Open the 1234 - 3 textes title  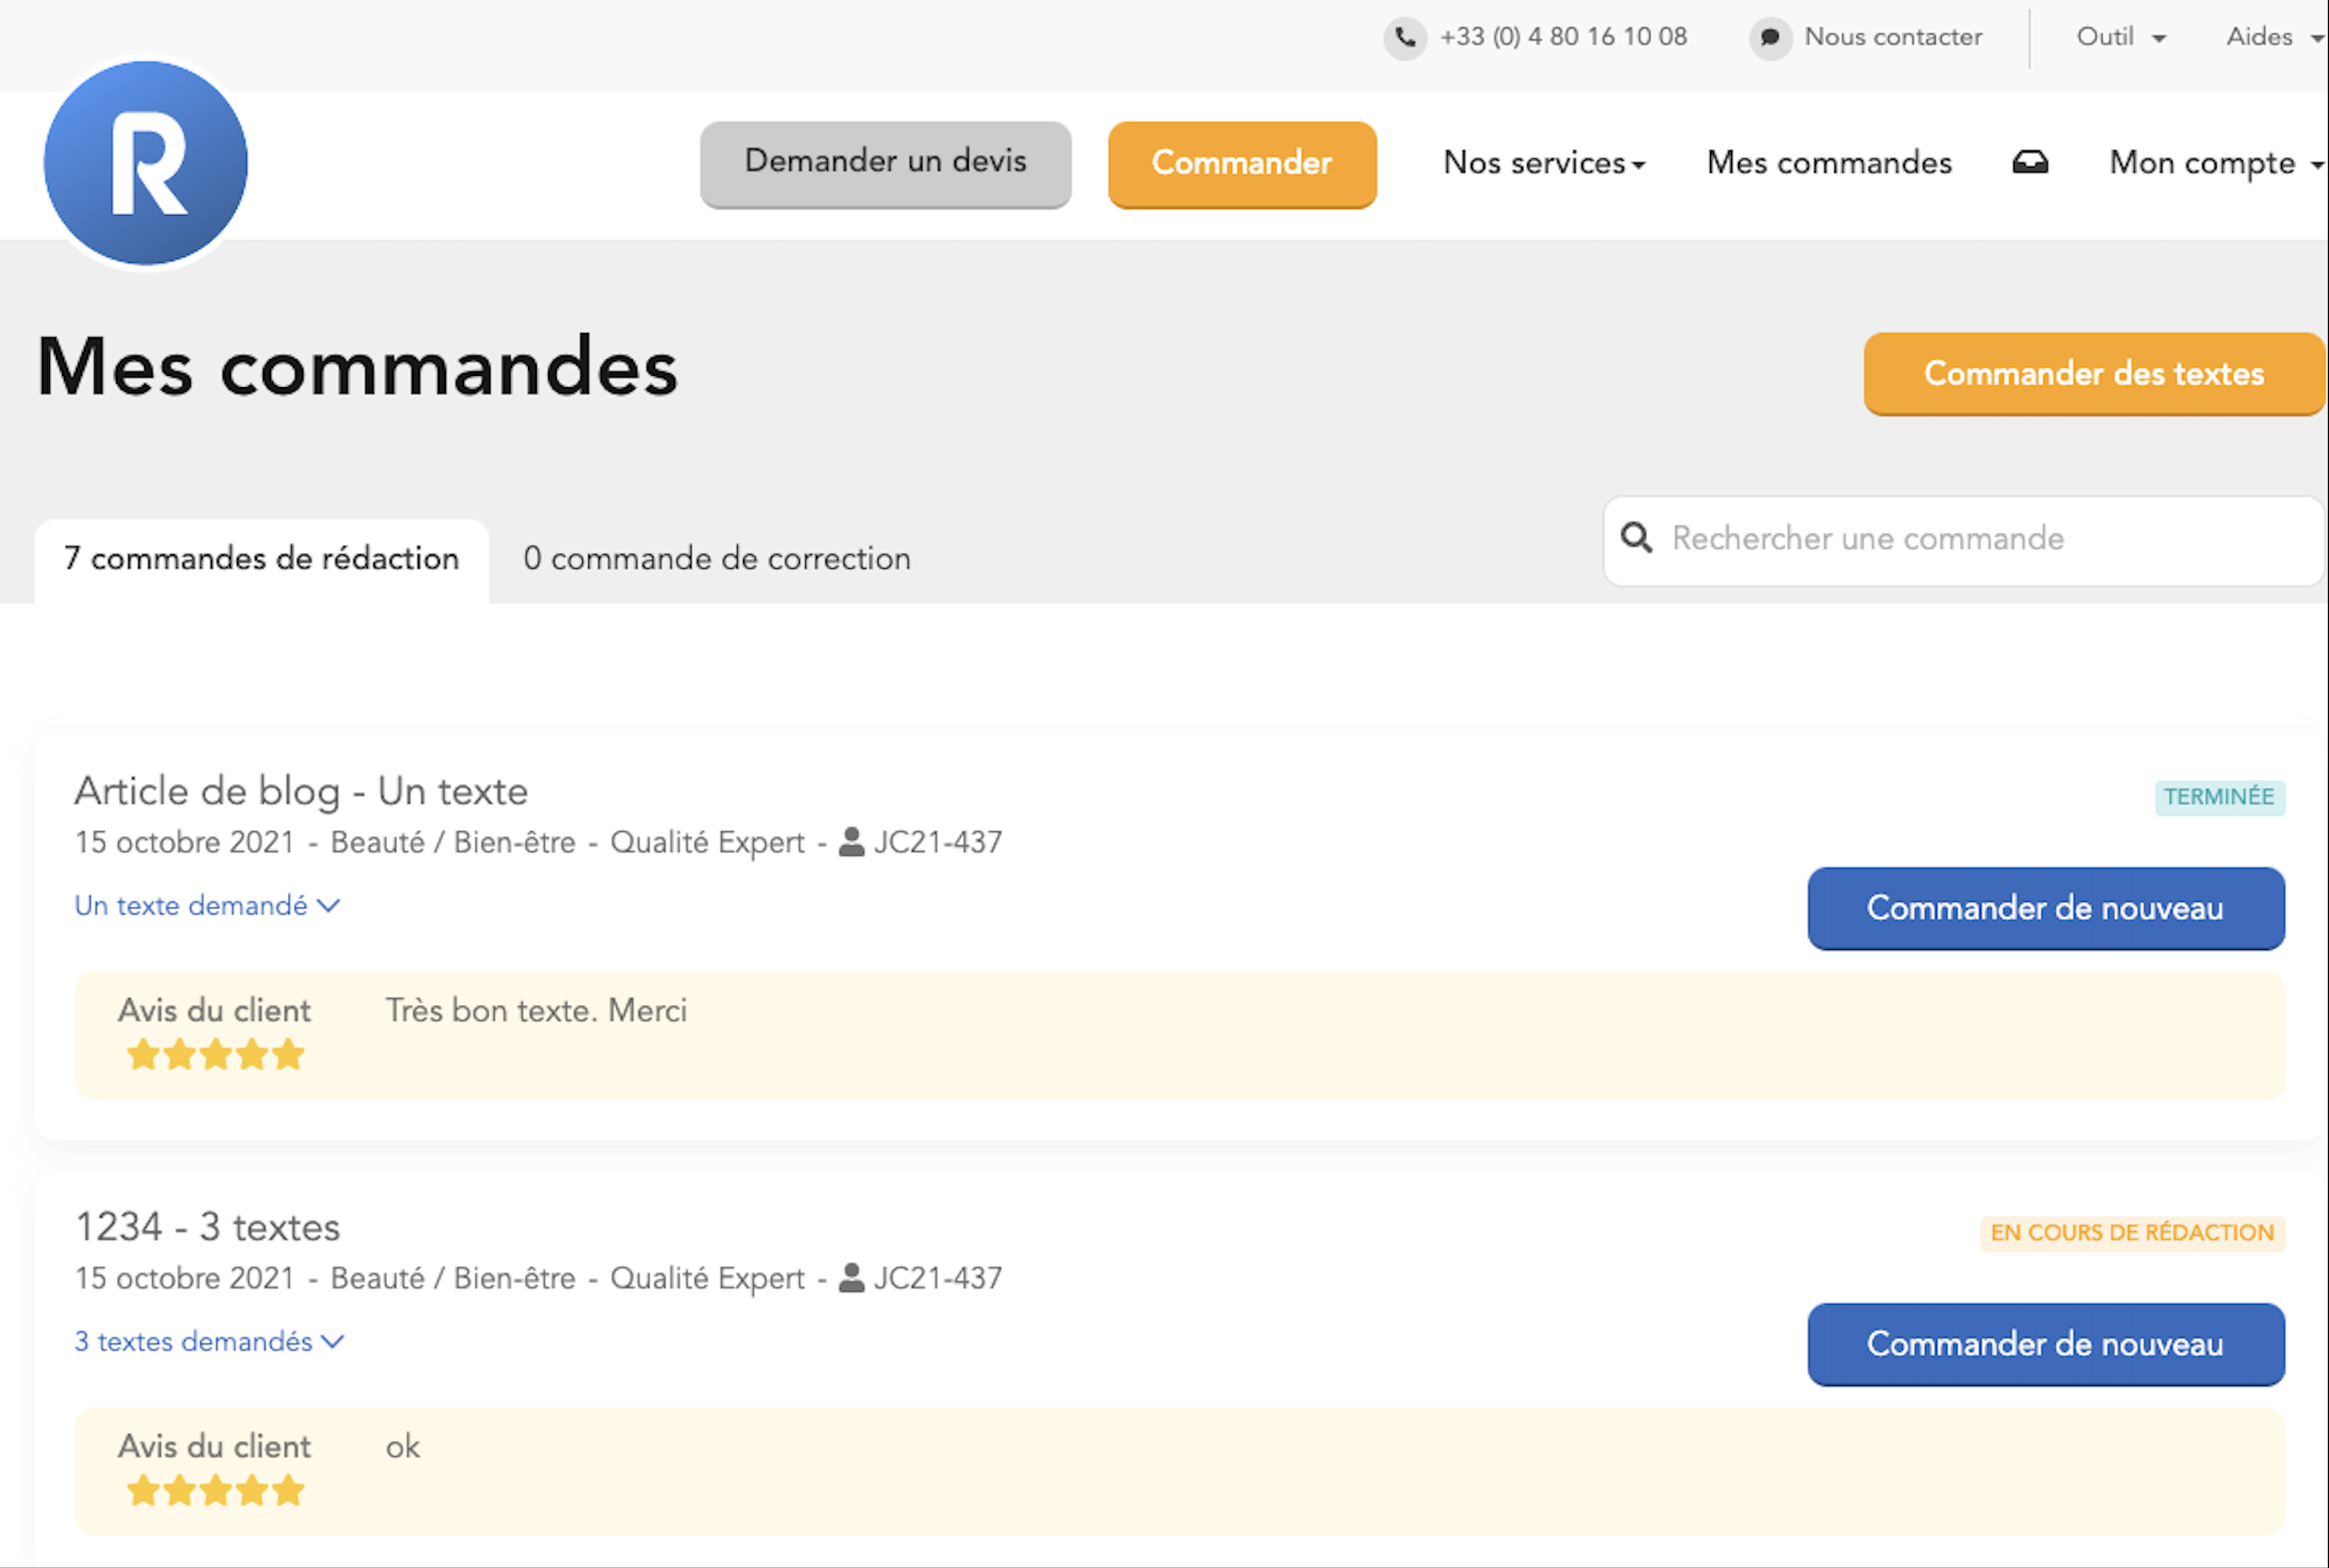[x=208, y=1228]
